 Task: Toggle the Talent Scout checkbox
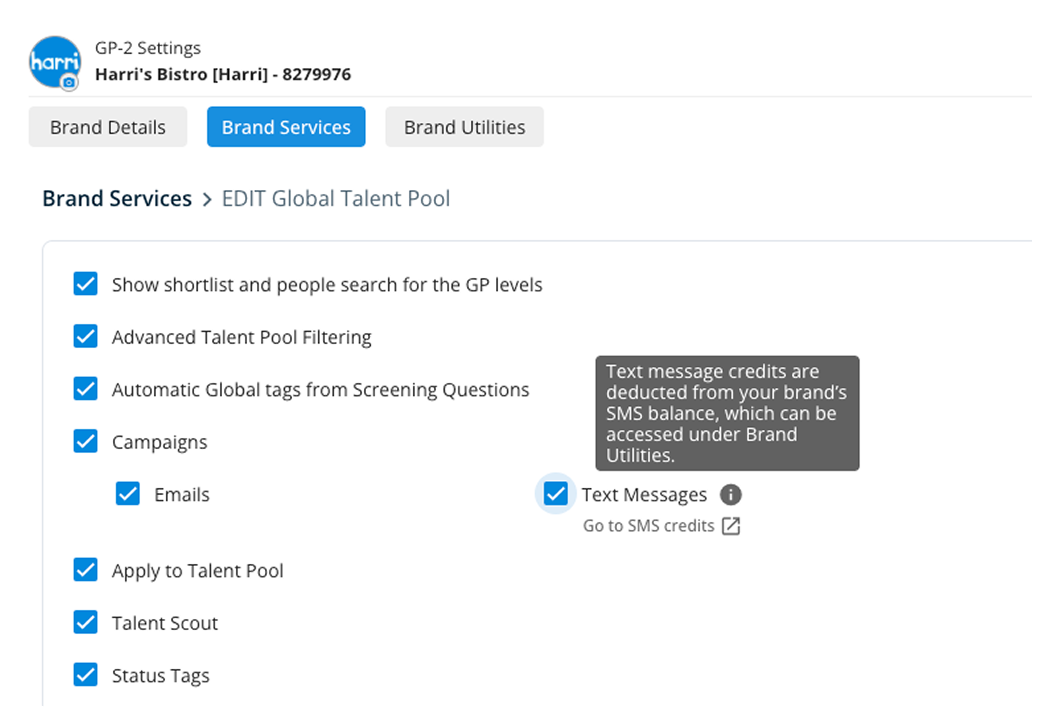pos(86,623)
